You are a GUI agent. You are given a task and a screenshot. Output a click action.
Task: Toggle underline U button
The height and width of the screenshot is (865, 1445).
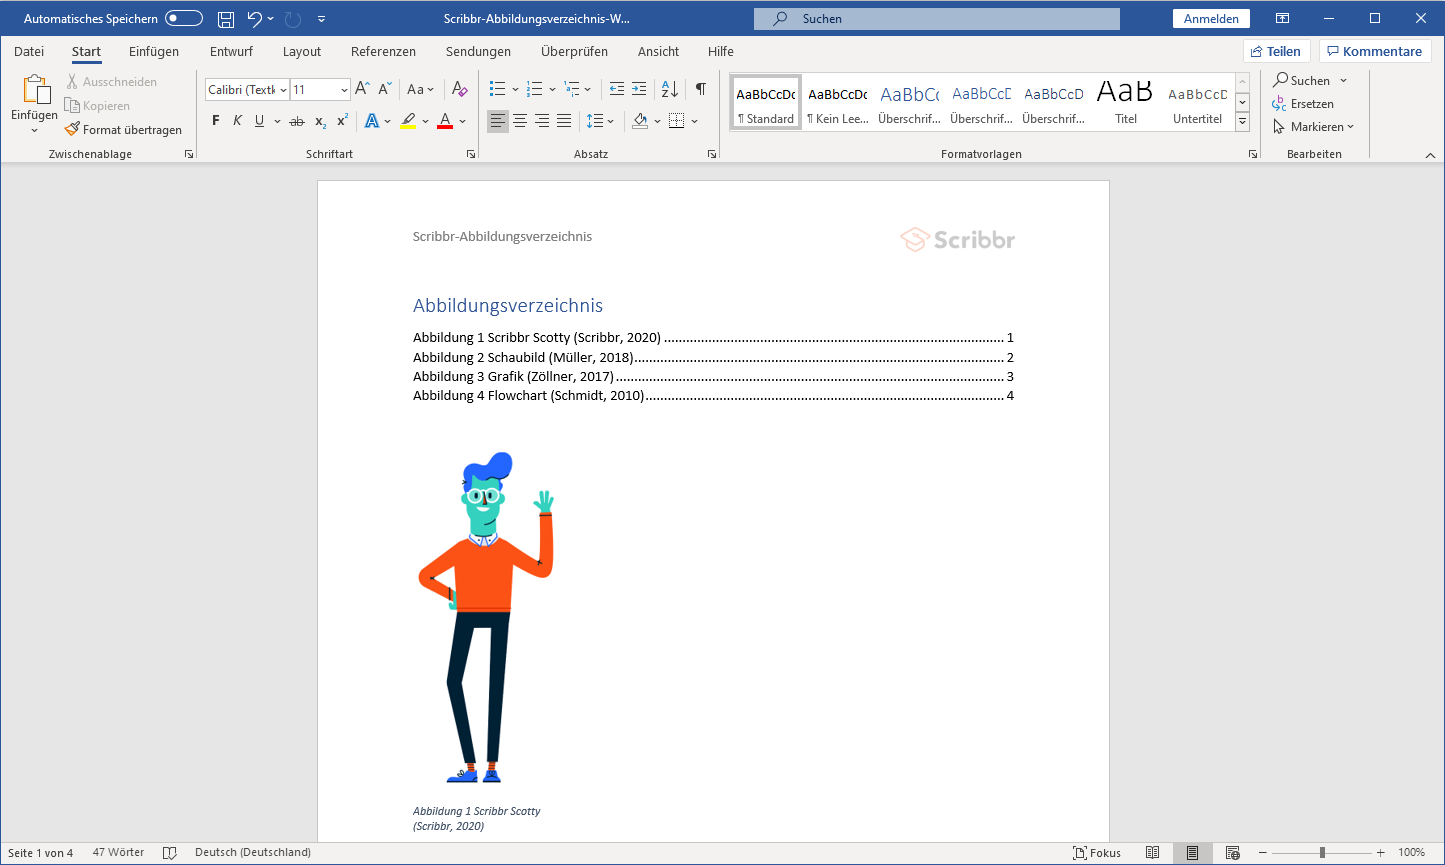(x=260, y=121)
